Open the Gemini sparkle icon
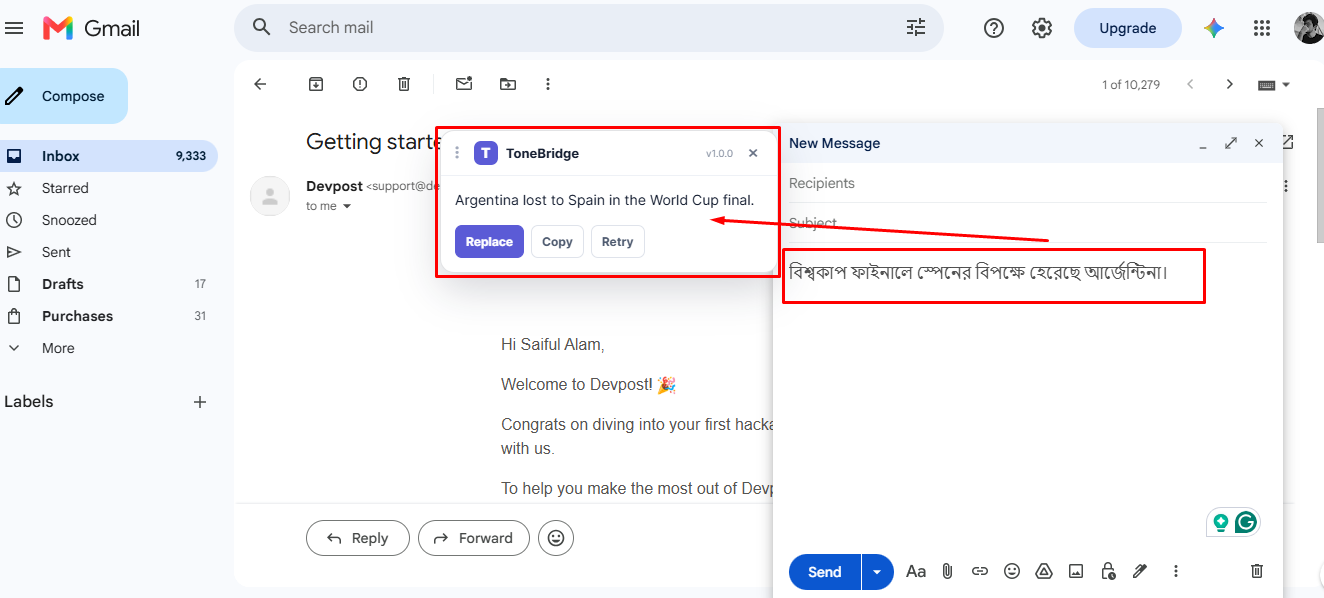 (1214, 28)
